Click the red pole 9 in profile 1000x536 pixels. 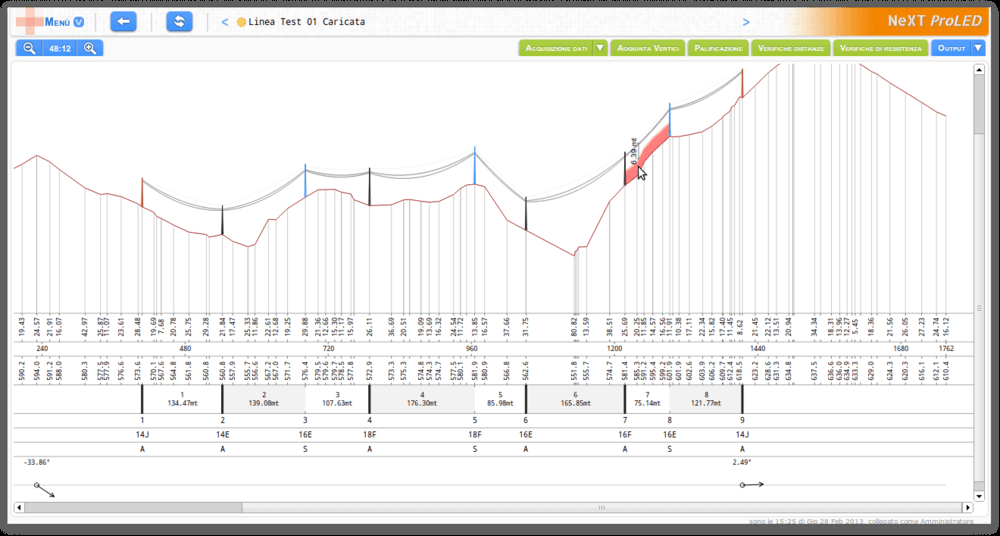[742, 83]
